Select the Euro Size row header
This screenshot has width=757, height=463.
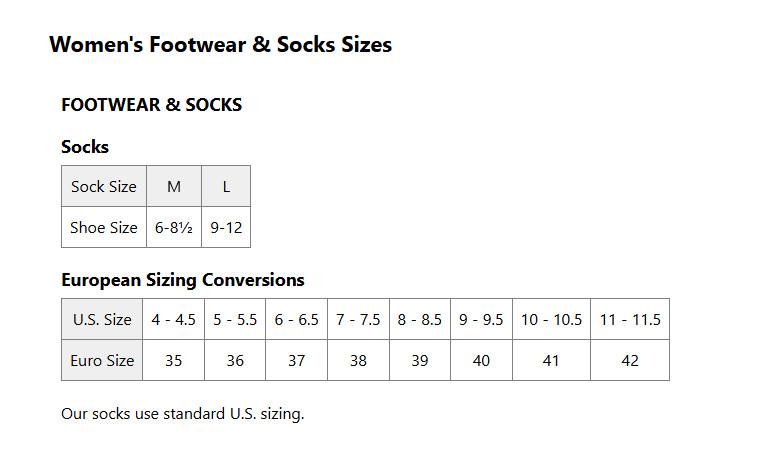coord(102,361)
